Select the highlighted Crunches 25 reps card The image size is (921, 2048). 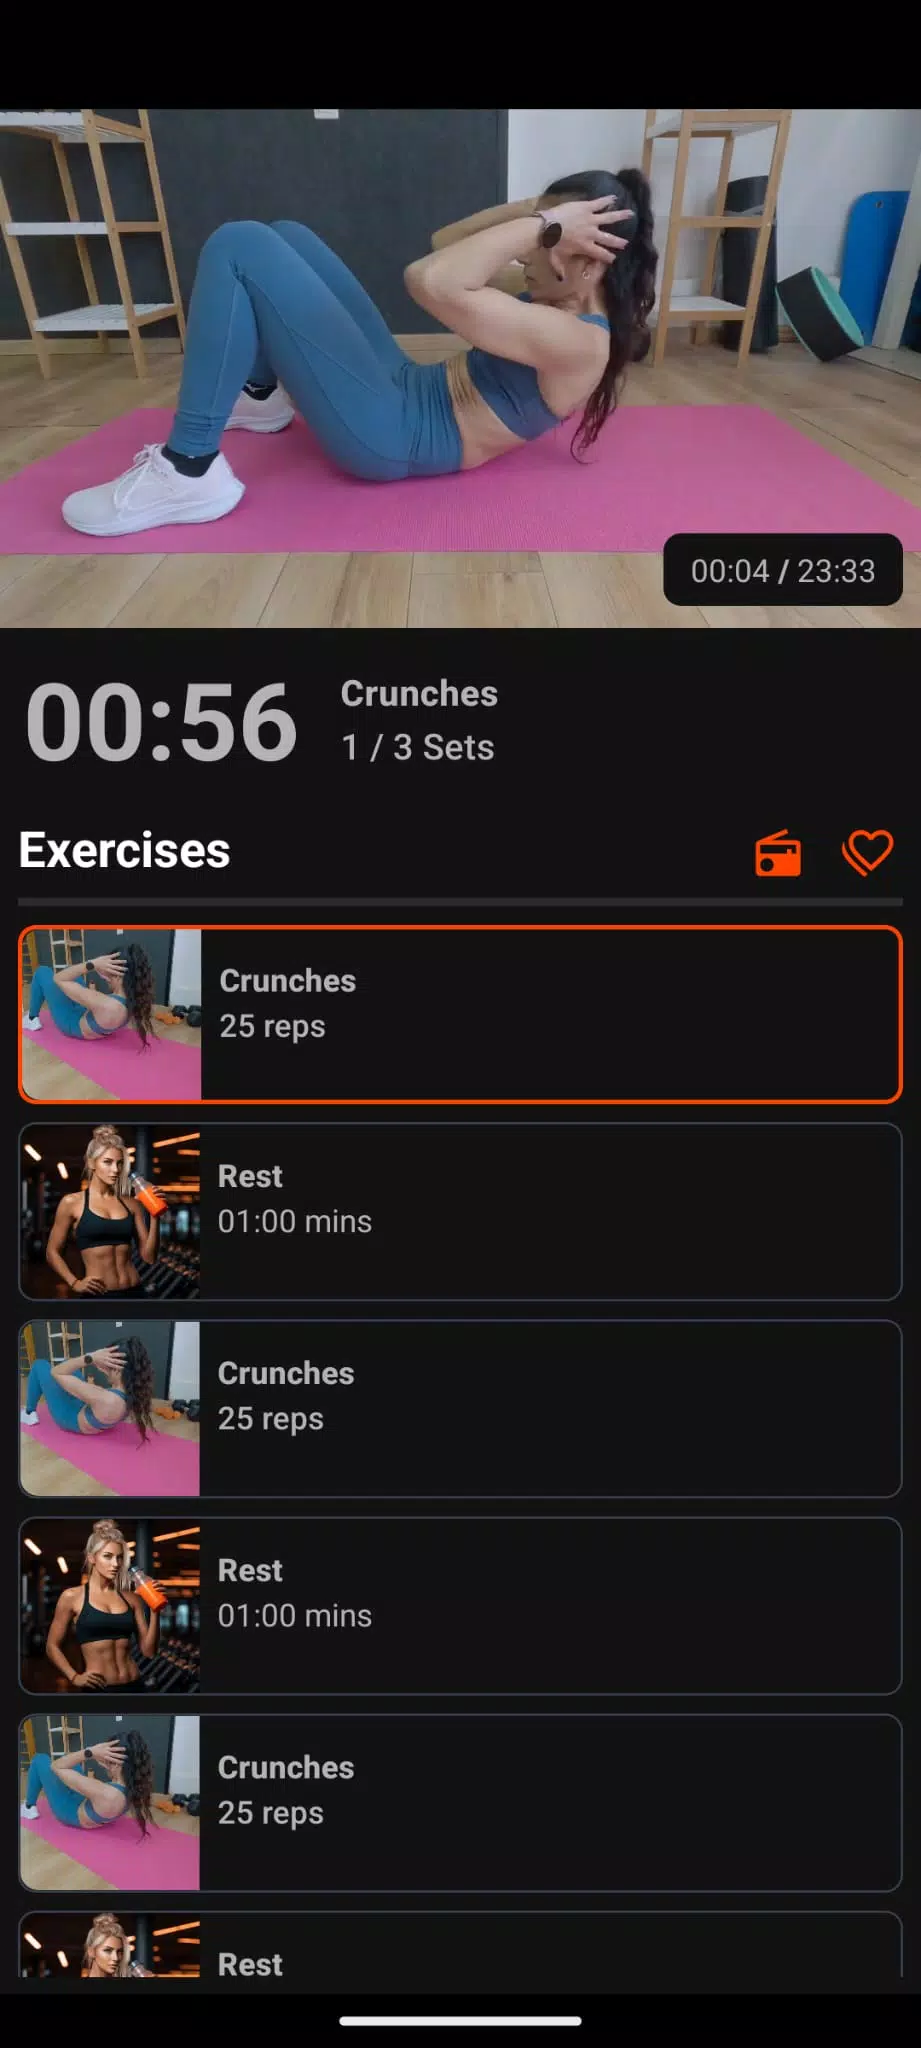pos(460,1014)
